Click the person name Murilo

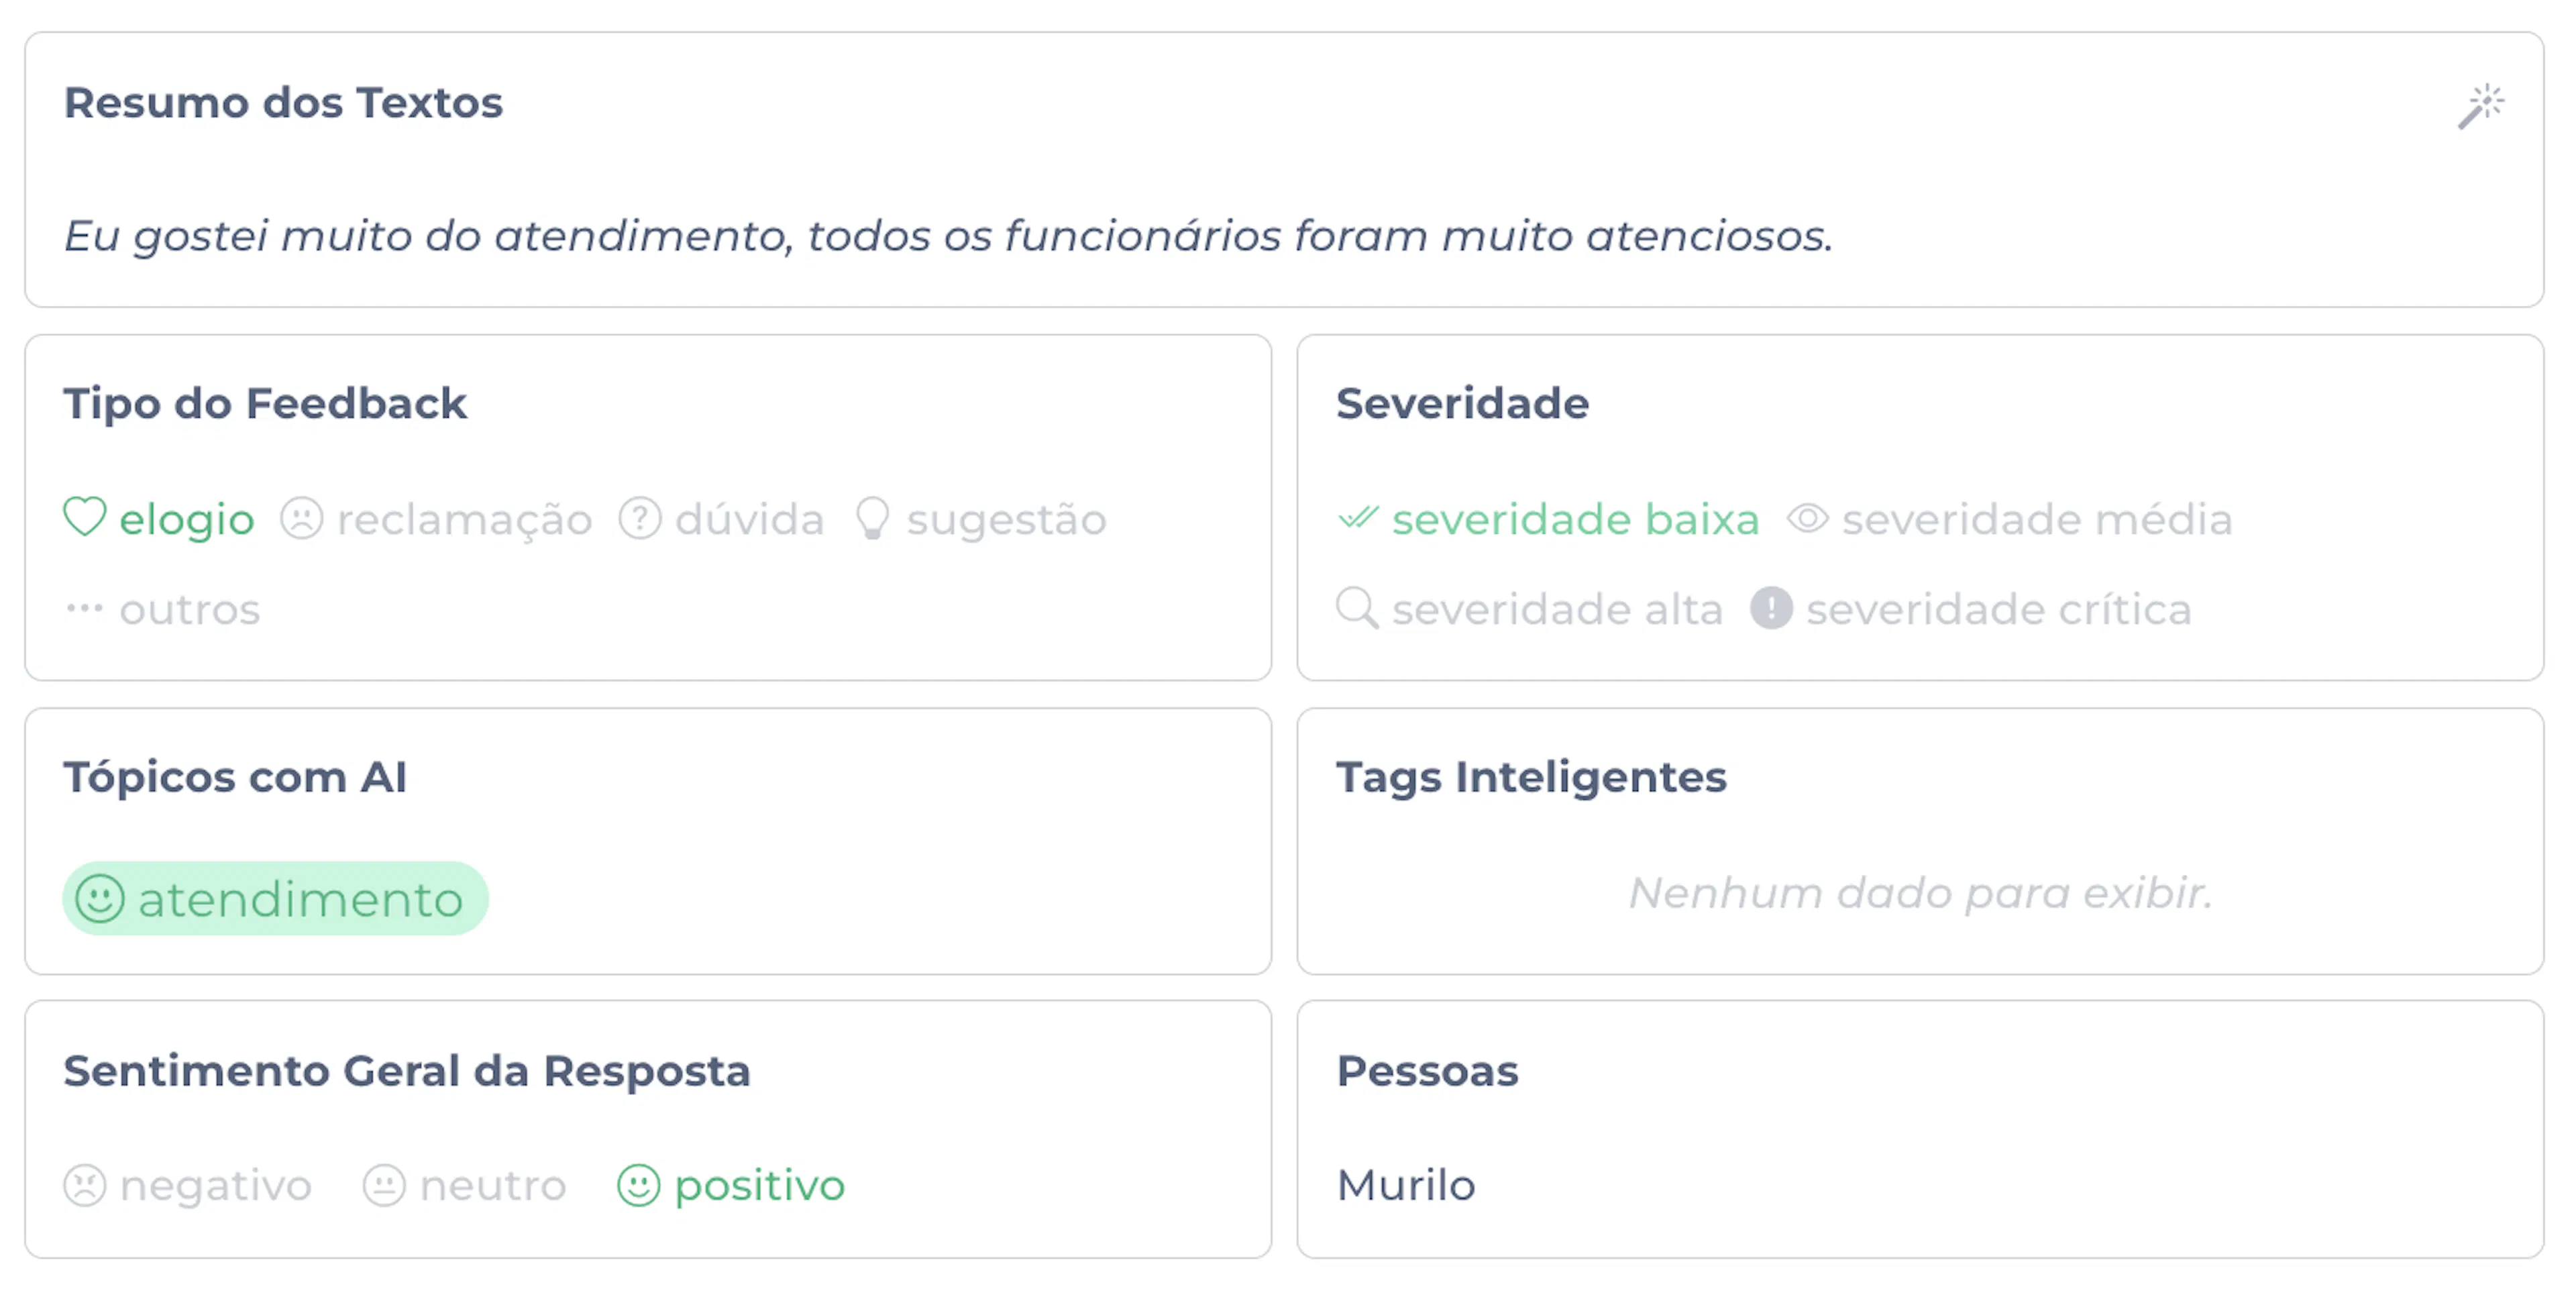(1406, 1186)
